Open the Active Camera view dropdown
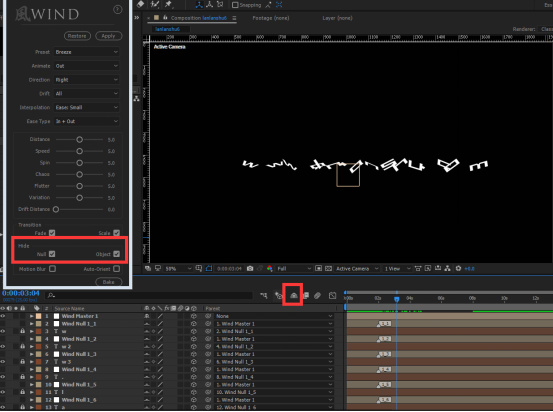The image size is (553, 412). click(357, 269)
